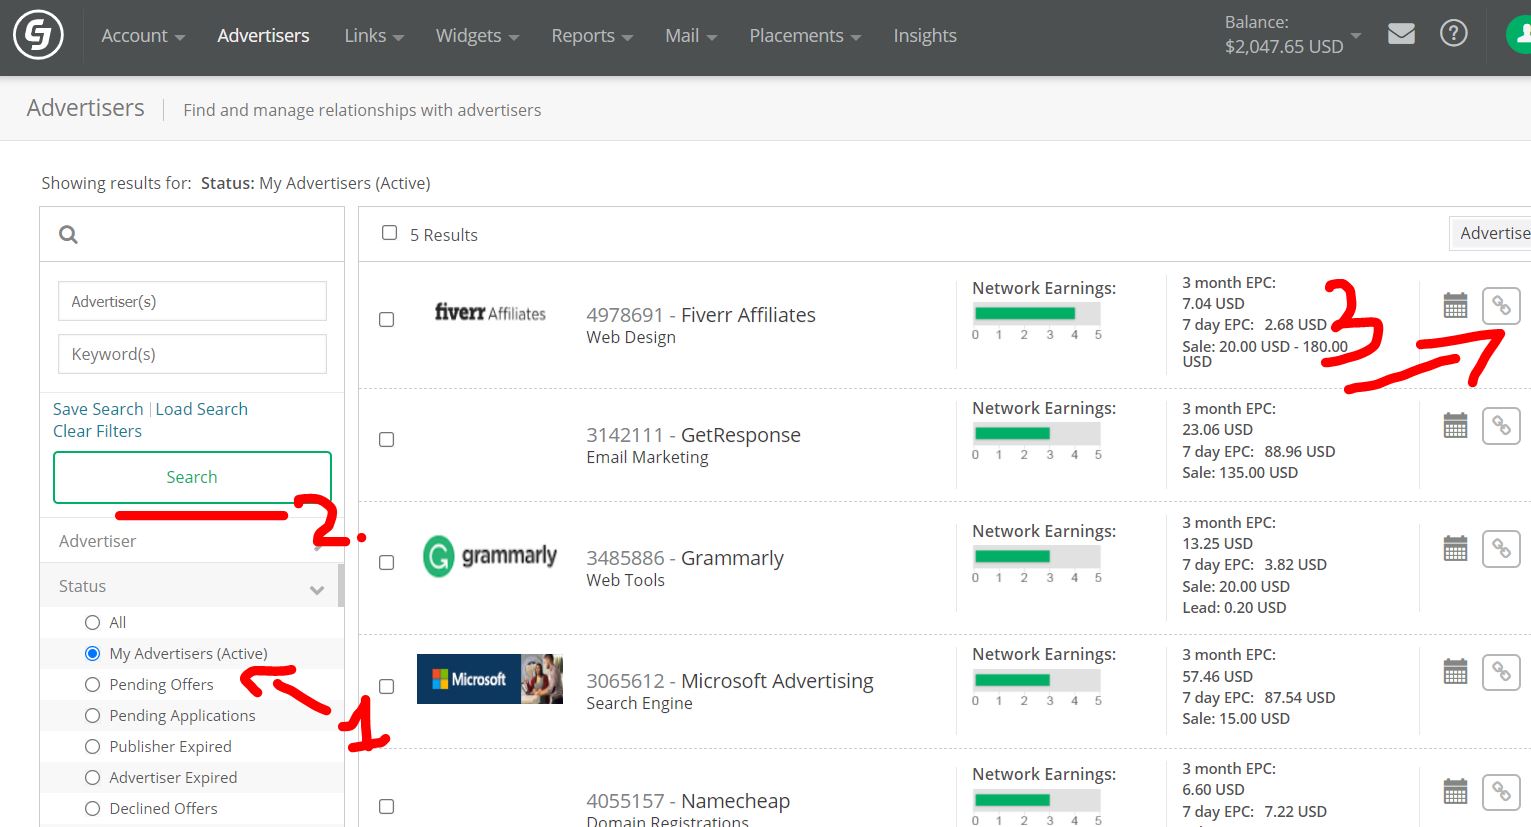Click Grammarly network earnings bar
Image resolution: width=1531 pixels, height=827 pixels.
coord(1036,556)
